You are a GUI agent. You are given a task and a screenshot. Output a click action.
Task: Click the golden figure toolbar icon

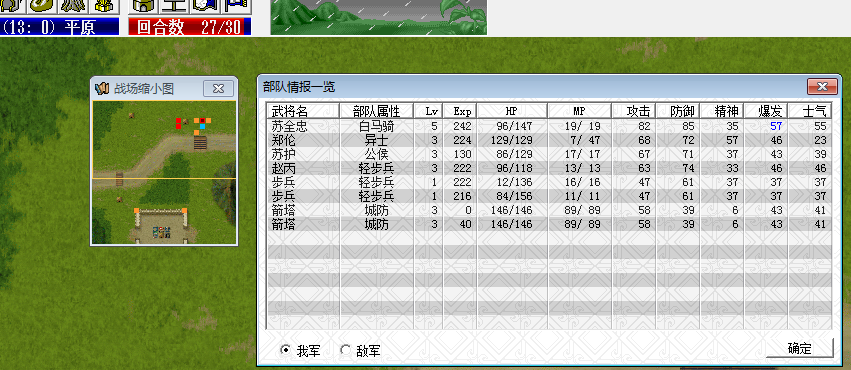[105, 6]
